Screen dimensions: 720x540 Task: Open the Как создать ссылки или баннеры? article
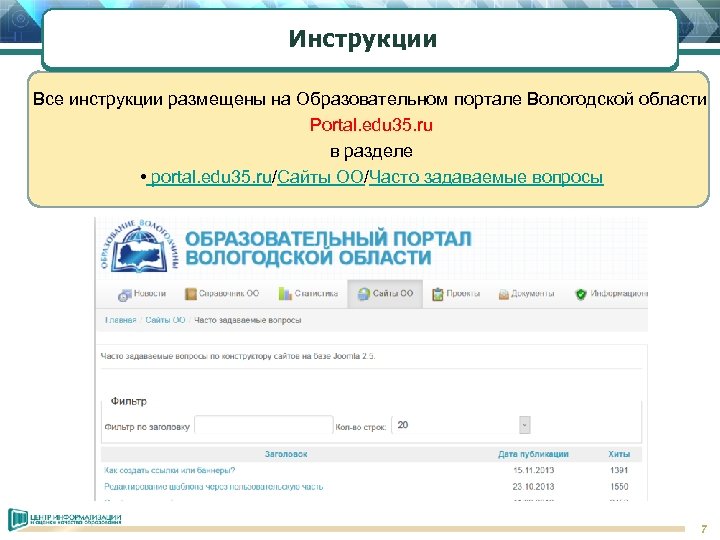coord(169,470)
